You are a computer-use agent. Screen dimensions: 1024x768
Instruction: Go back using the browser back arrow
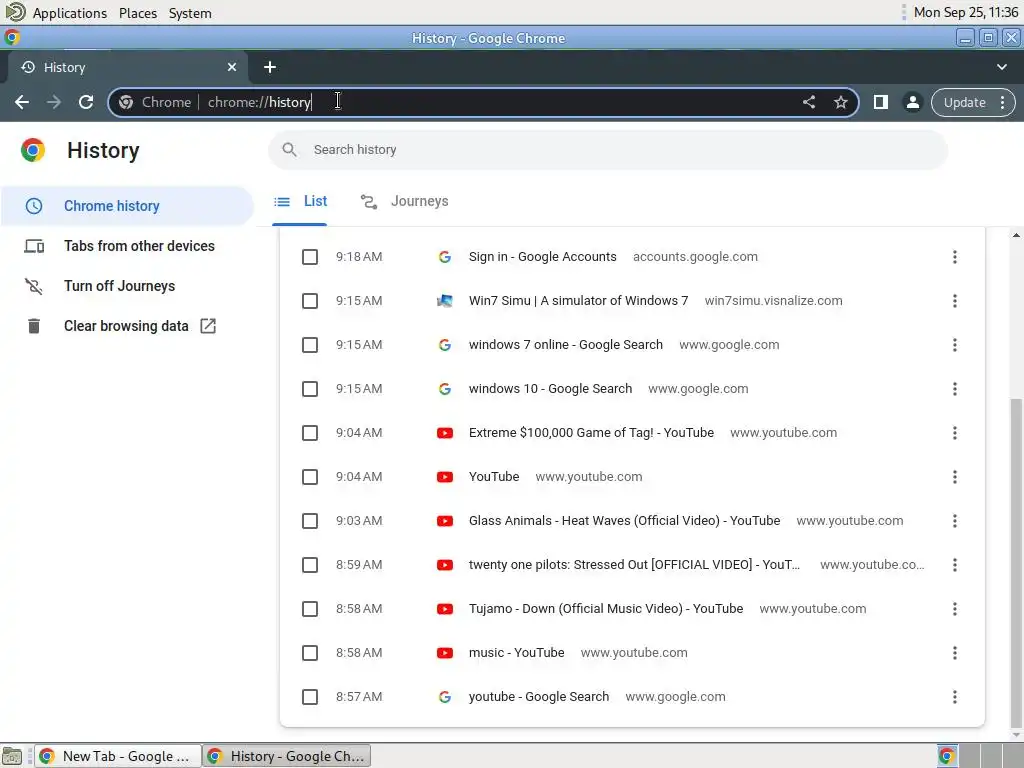(x=22, y=102)
